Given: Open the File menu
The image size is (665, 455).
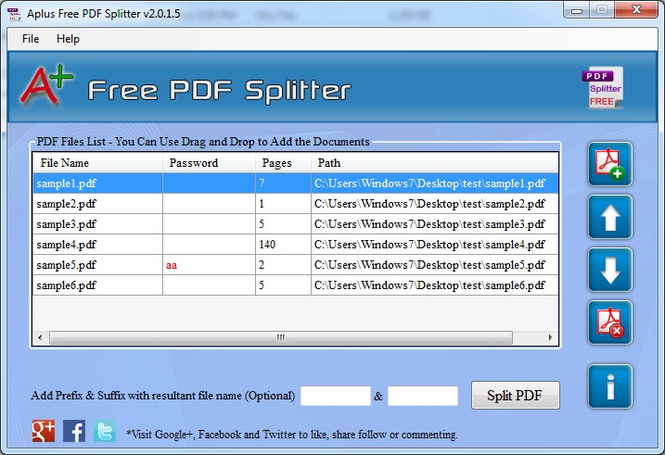Looking at the screenshot, I should pyautogui.click(x=31, y=39).
